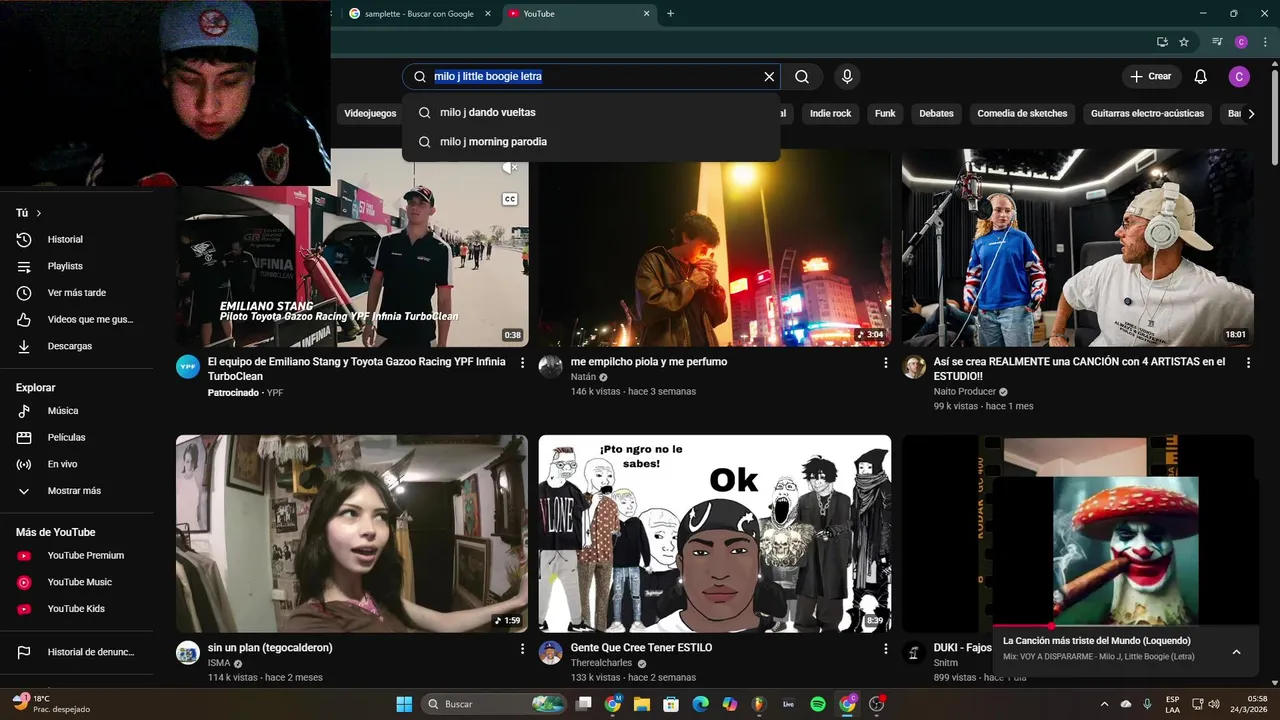Open La Canción más triste del Mundo miniplayer title

1097,641
